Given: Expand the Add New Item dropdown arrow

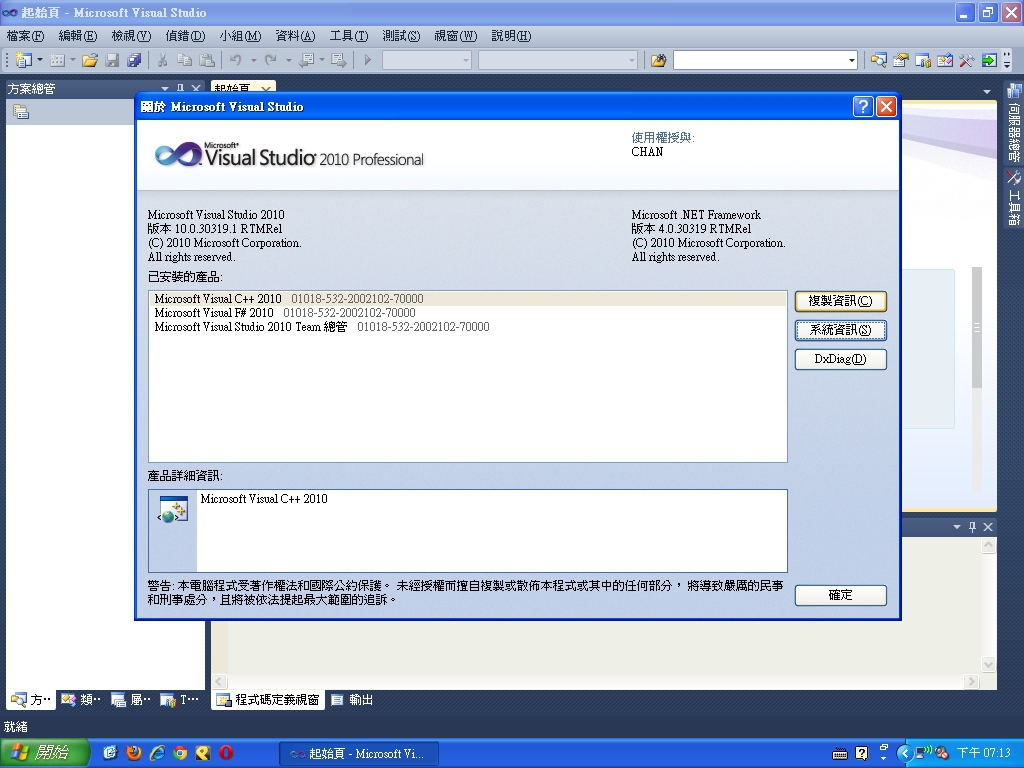Looking at the screenshot, I should tap(72, 60).
